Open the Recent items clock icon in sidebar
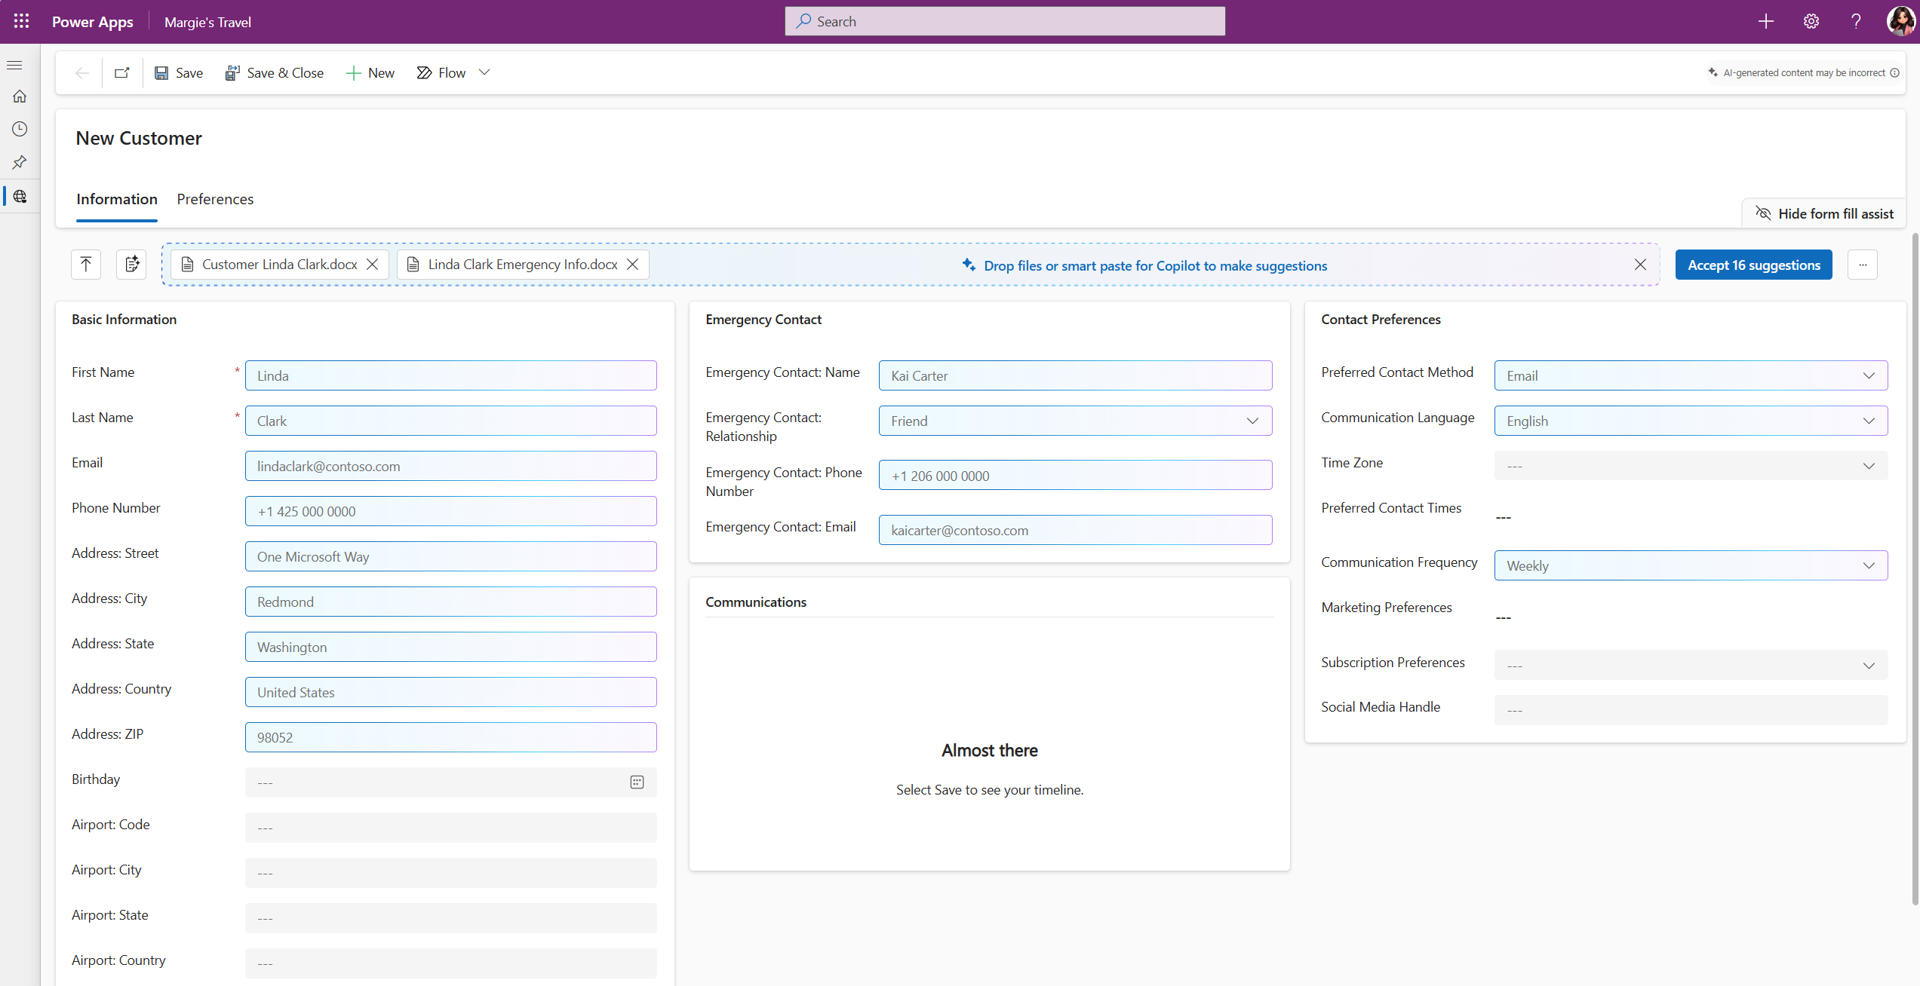Image resolution: width=1920 pixels, height=986 pixels. (x=20, y=128)
